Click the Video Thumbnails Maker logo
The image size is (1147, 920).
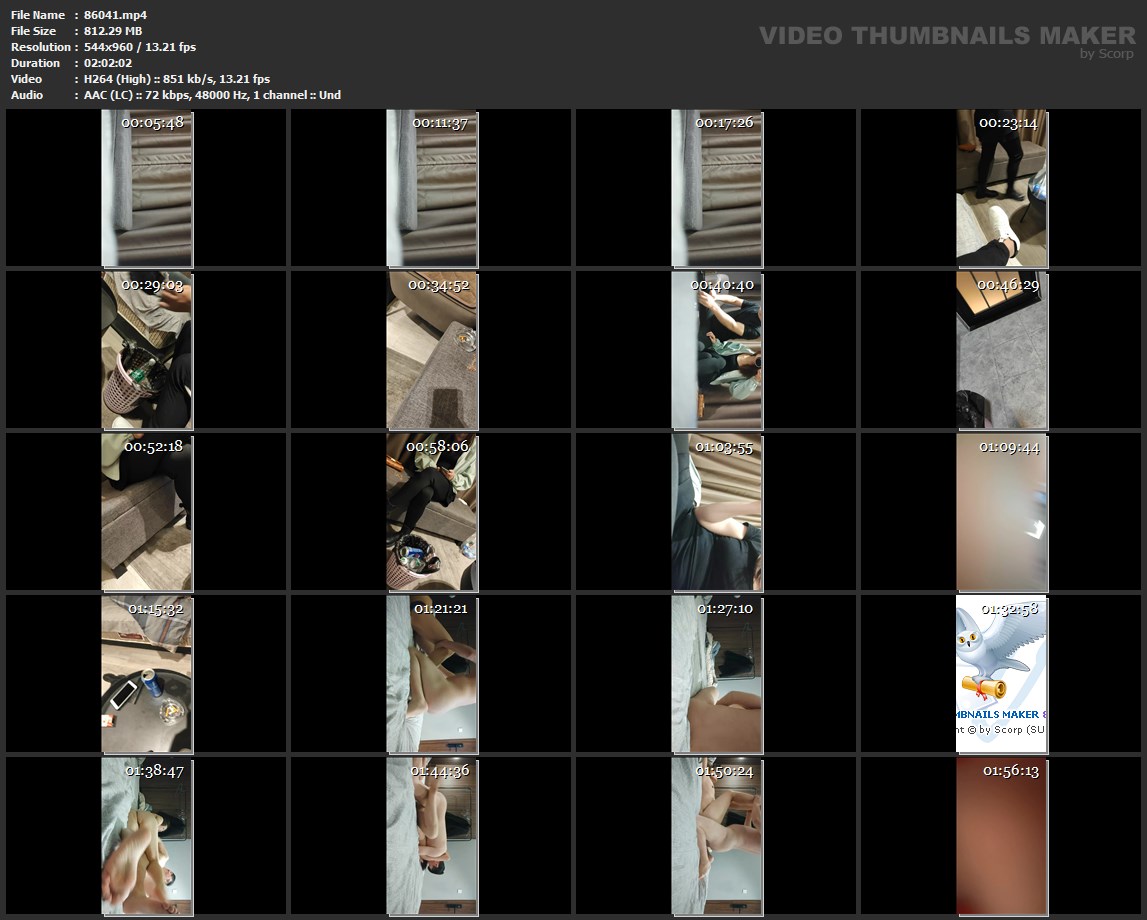pos(946,35)
